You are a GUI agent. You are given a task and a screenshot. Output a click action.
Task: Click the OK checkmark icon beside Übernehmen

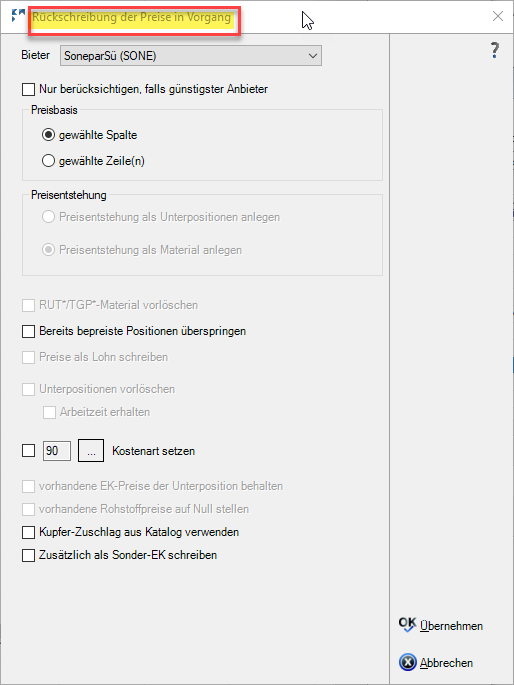coord(407,625)
